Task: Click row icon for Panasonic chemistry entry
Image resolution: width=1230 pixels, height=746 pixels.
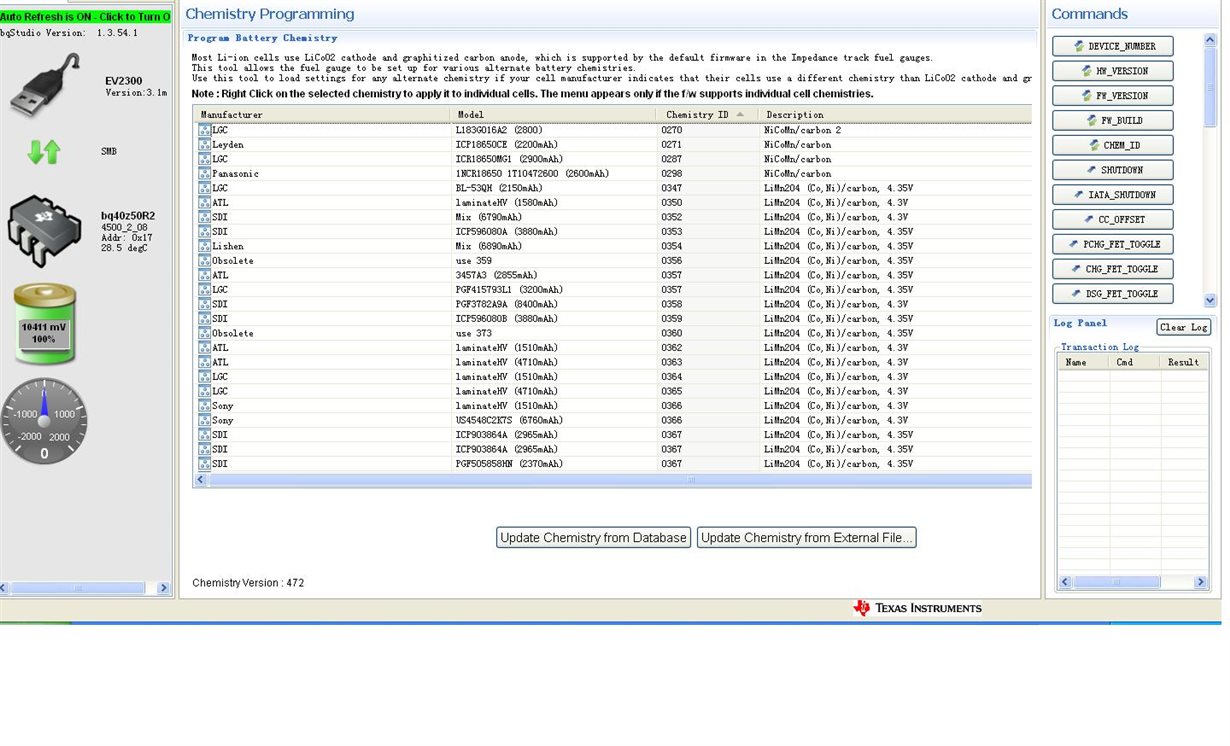Action: 204,173
